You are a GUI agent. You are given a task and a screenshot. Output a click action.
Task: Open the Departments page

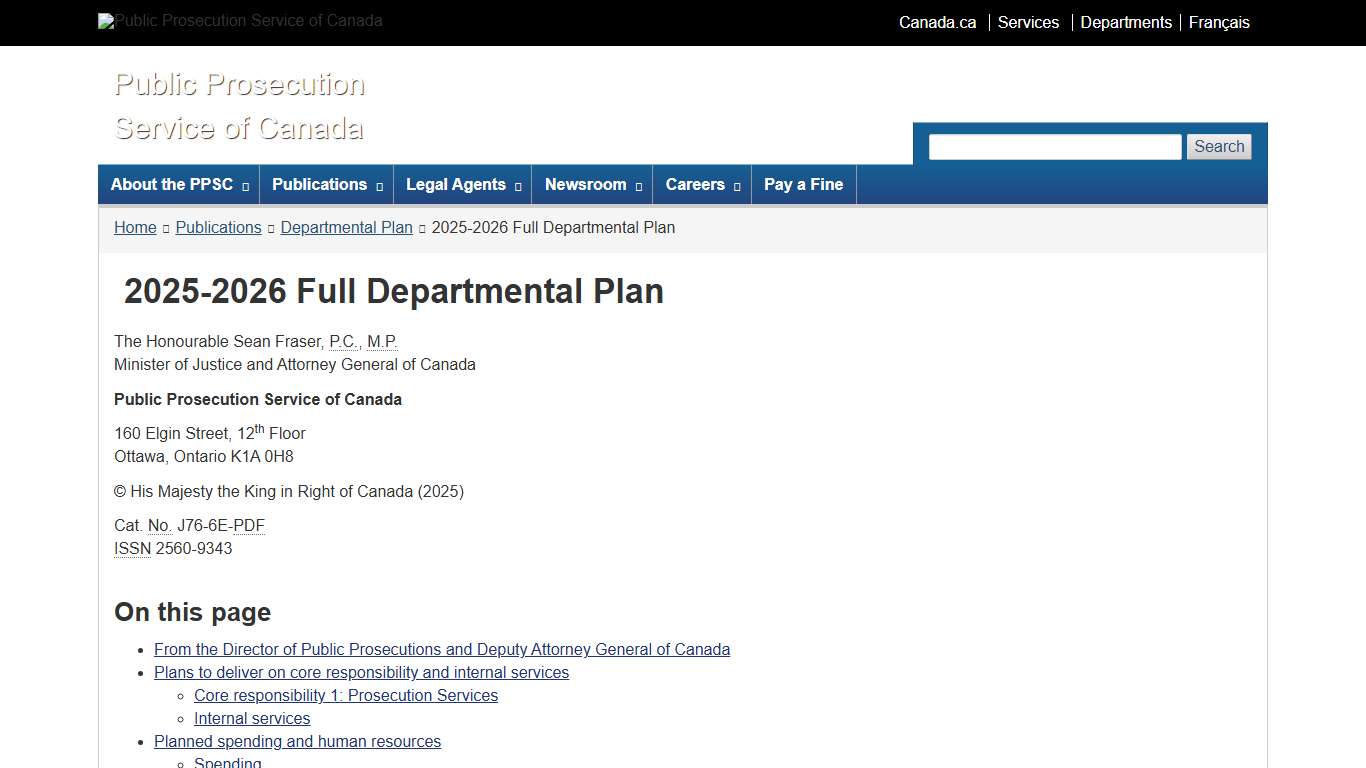1126,22
